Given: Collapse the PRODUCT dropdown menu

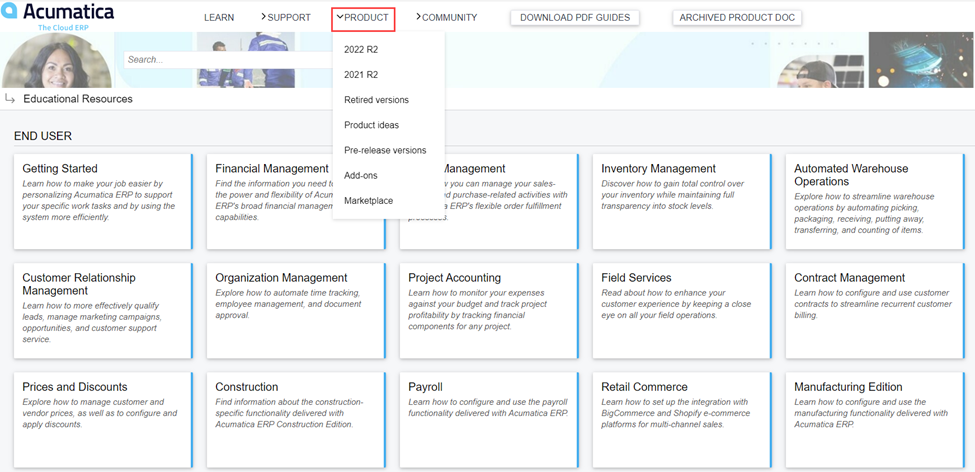Looking at the screenshot, I should [x=364, y=17].
